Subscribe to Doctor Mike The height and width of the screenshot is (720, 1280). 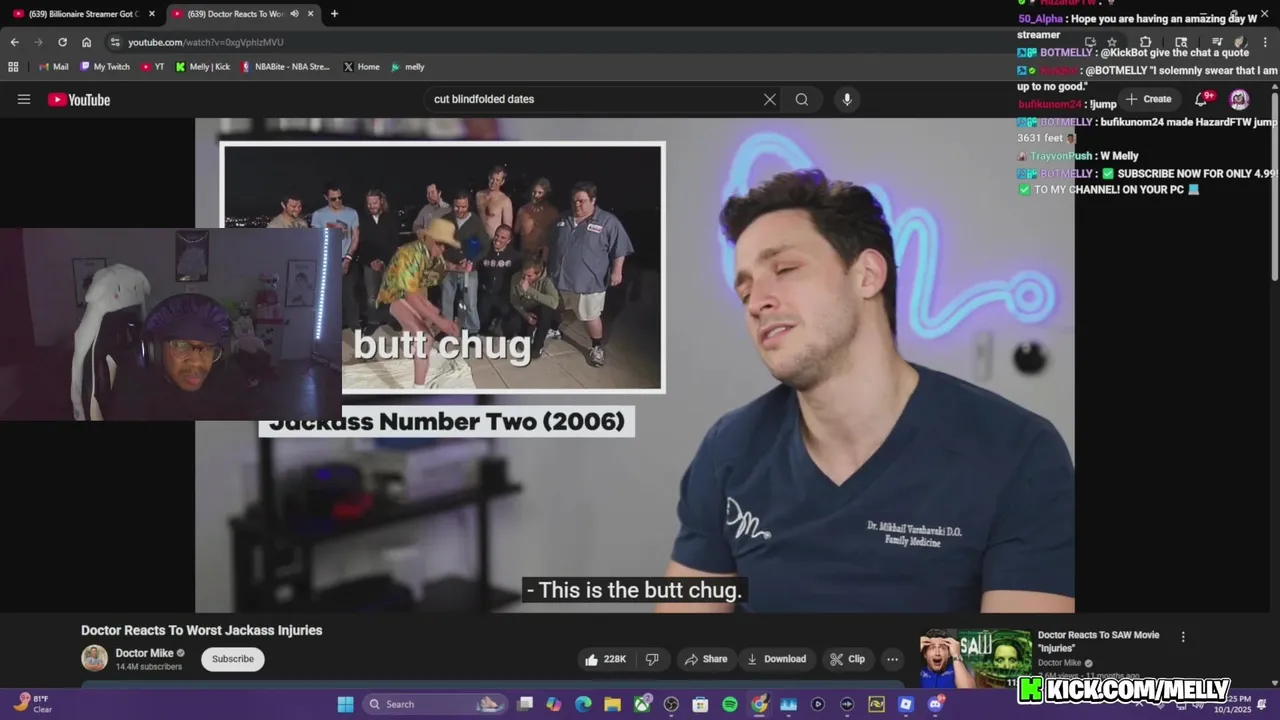point(232,659)
